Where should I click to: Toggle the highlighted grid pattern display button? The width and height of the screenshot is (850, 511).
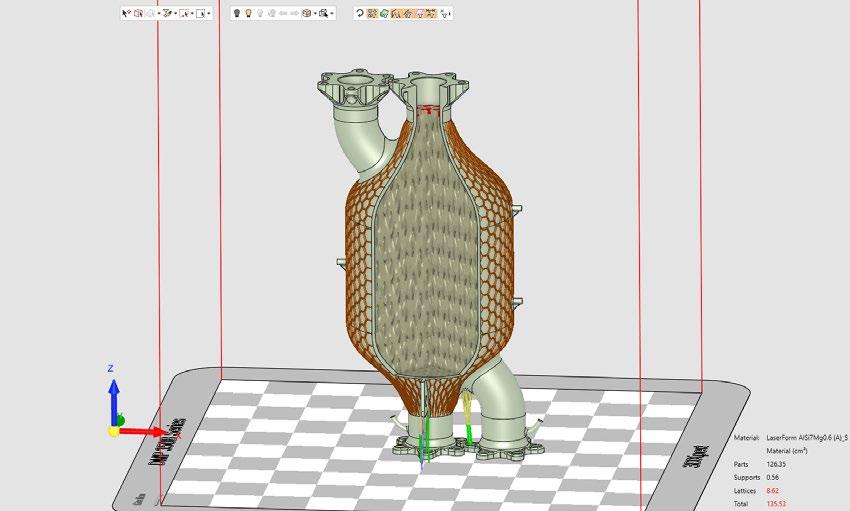pos(372,13)
